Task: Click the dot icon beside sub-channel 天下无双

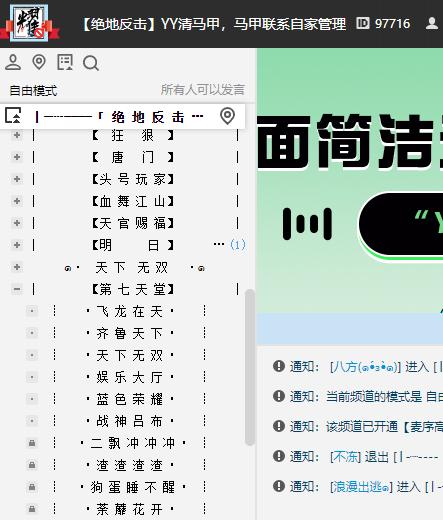Action: [x=32, y=355]
